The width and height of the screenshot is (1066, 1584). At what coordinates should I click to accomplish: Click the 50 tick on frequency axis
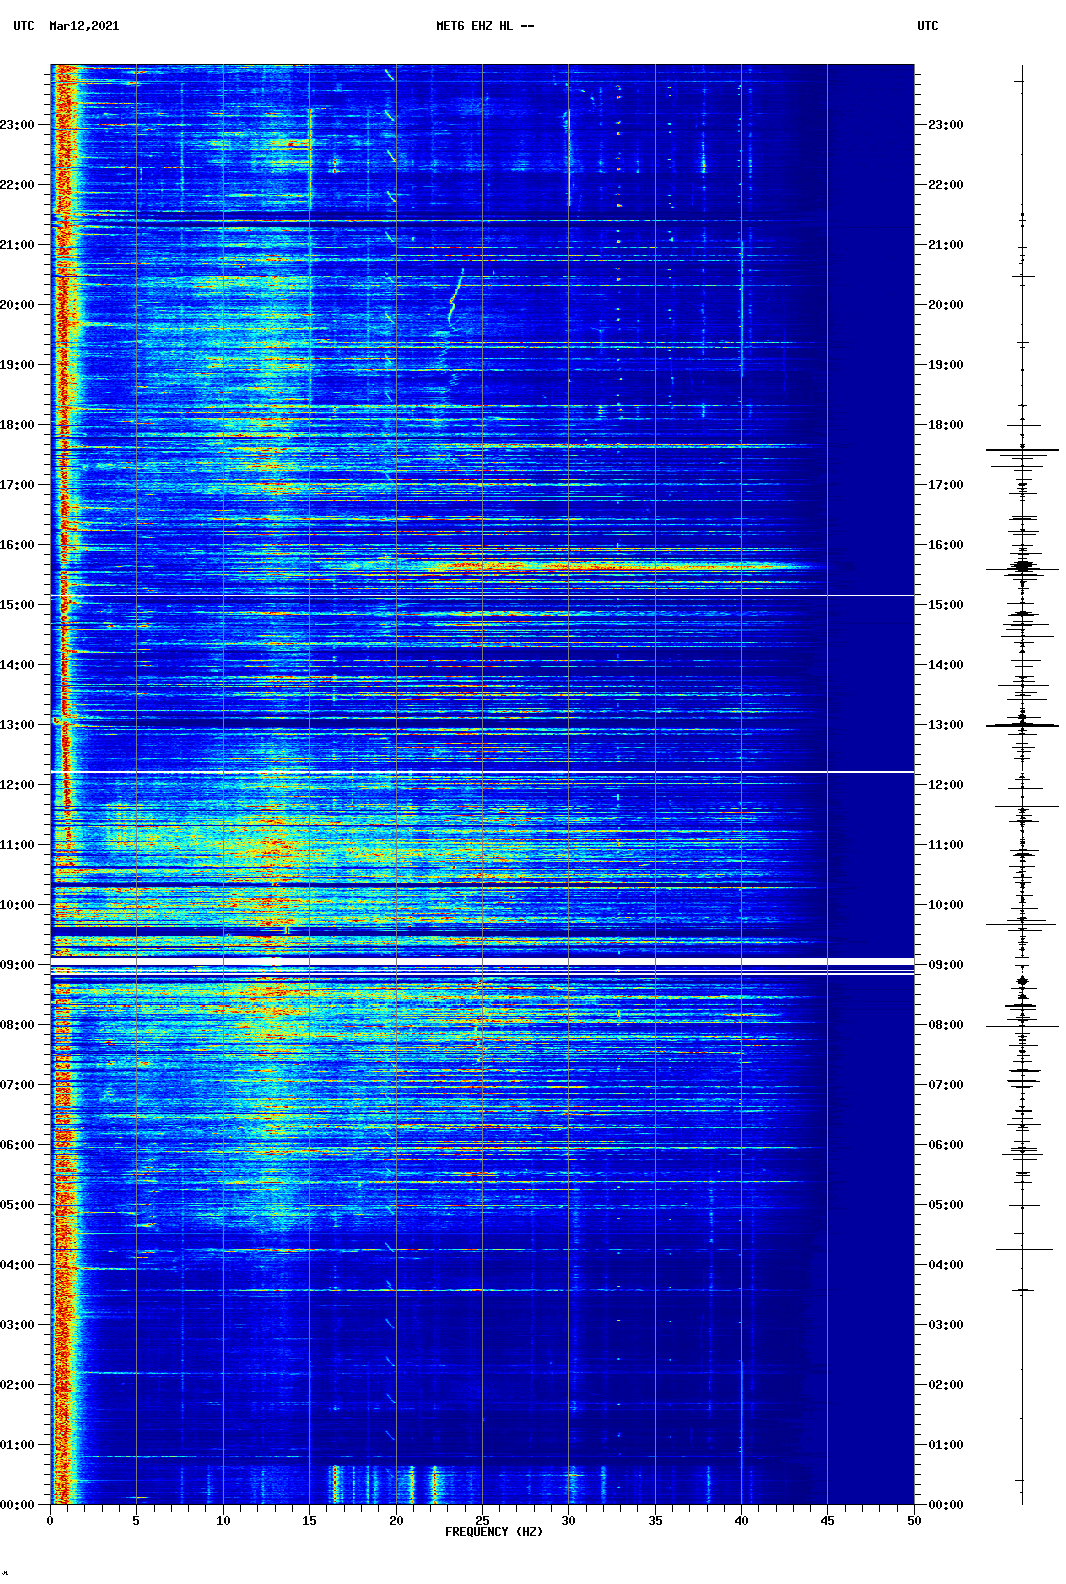(913, 1520)
